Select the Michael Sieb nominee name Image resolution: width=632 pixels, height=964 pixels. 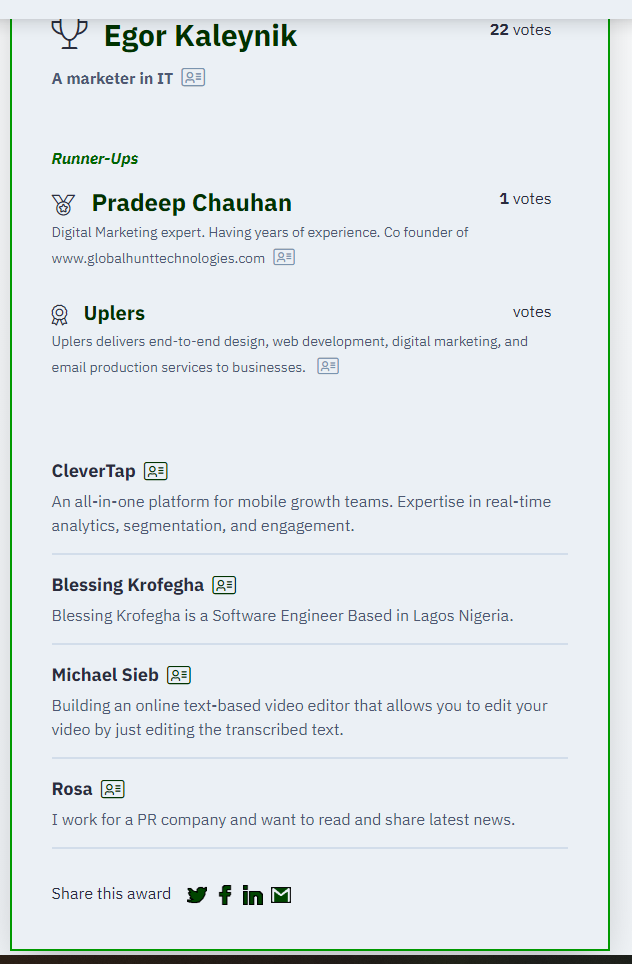105,675
